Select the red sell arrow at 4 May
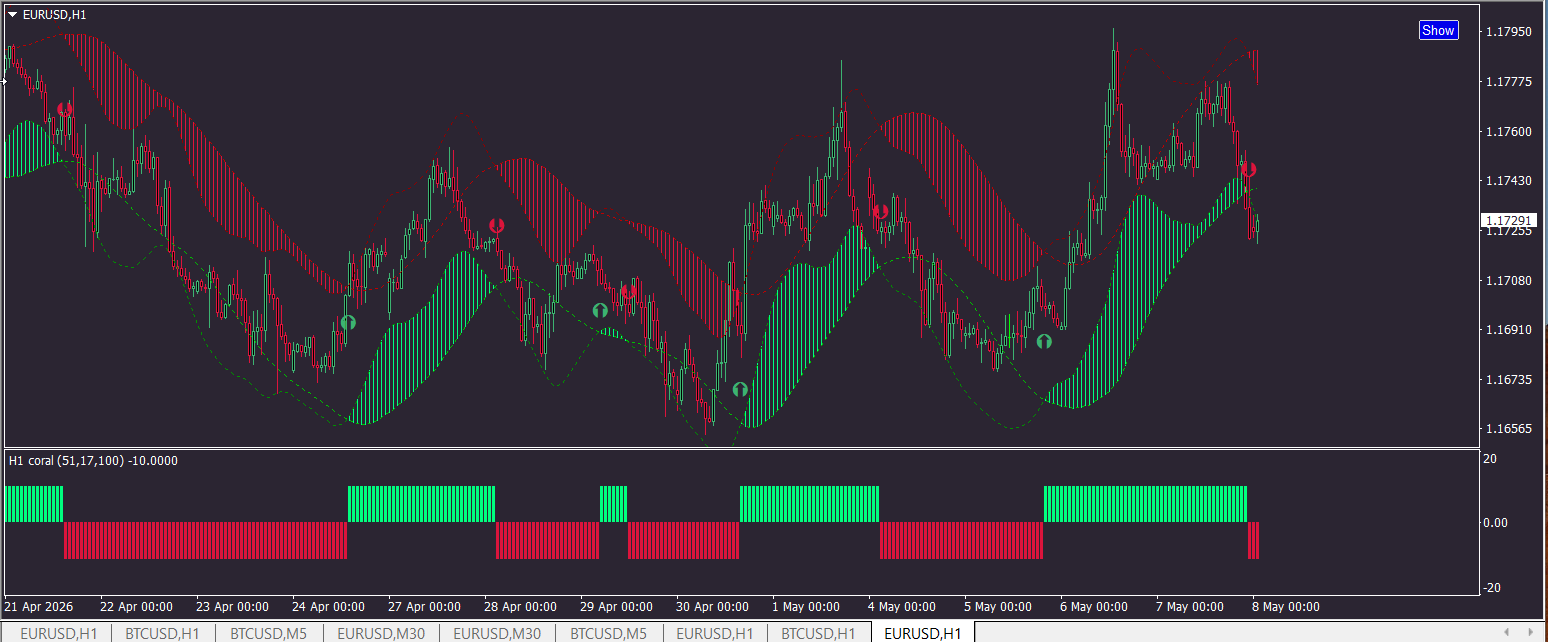This screenshot has width=1548, height=642. click(881, 211)
